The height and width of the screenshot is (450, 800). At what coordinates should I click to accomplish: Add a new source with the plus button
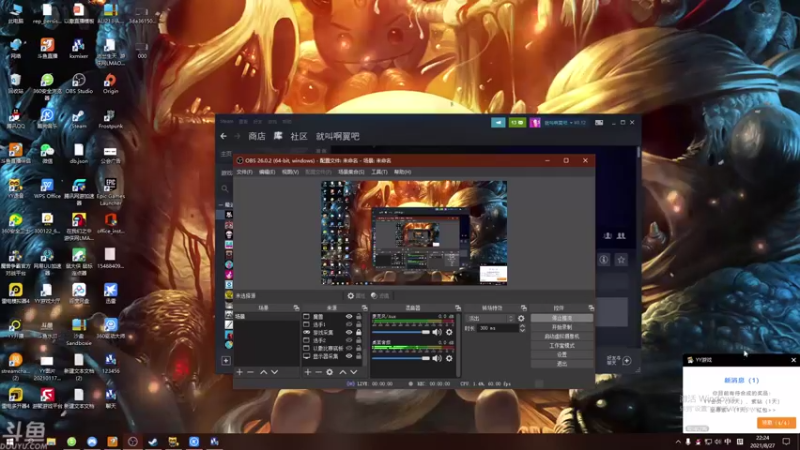click(x=308, y=372)
